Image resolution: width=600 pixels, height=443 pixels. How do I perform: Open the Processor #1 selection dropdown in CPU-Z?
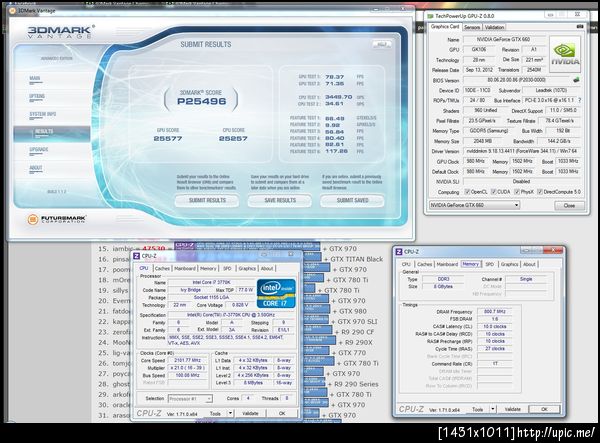click(190, 399)
